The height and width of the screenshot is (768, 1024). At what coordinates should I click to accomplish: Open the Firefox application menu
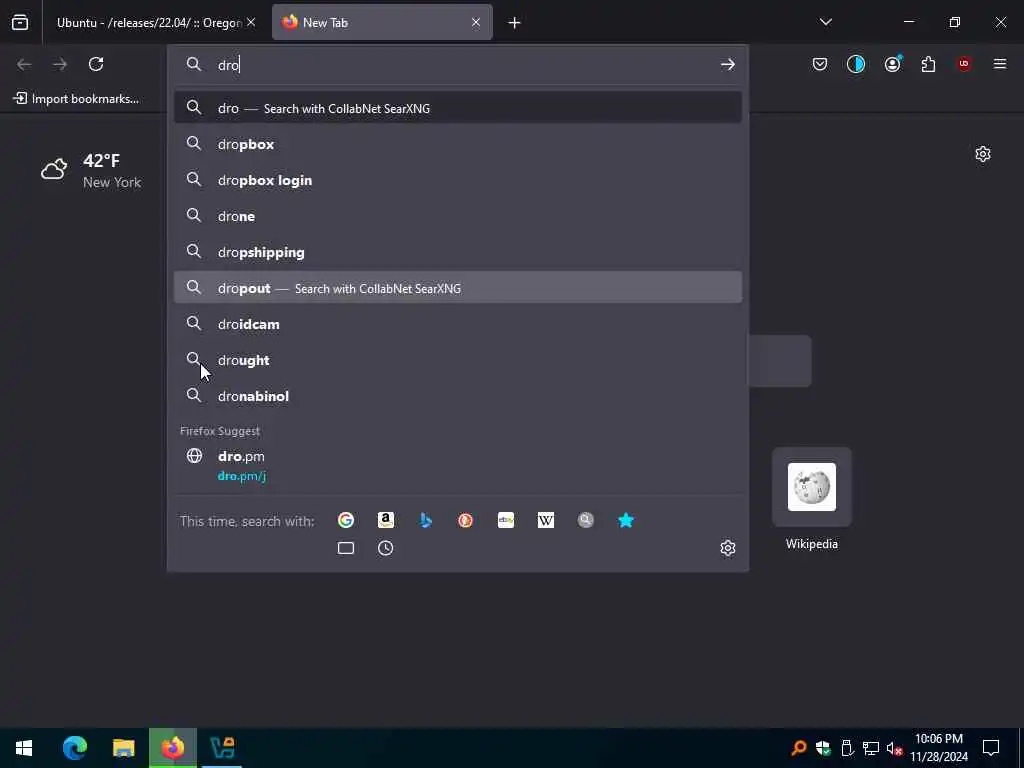click(1000, 64)
